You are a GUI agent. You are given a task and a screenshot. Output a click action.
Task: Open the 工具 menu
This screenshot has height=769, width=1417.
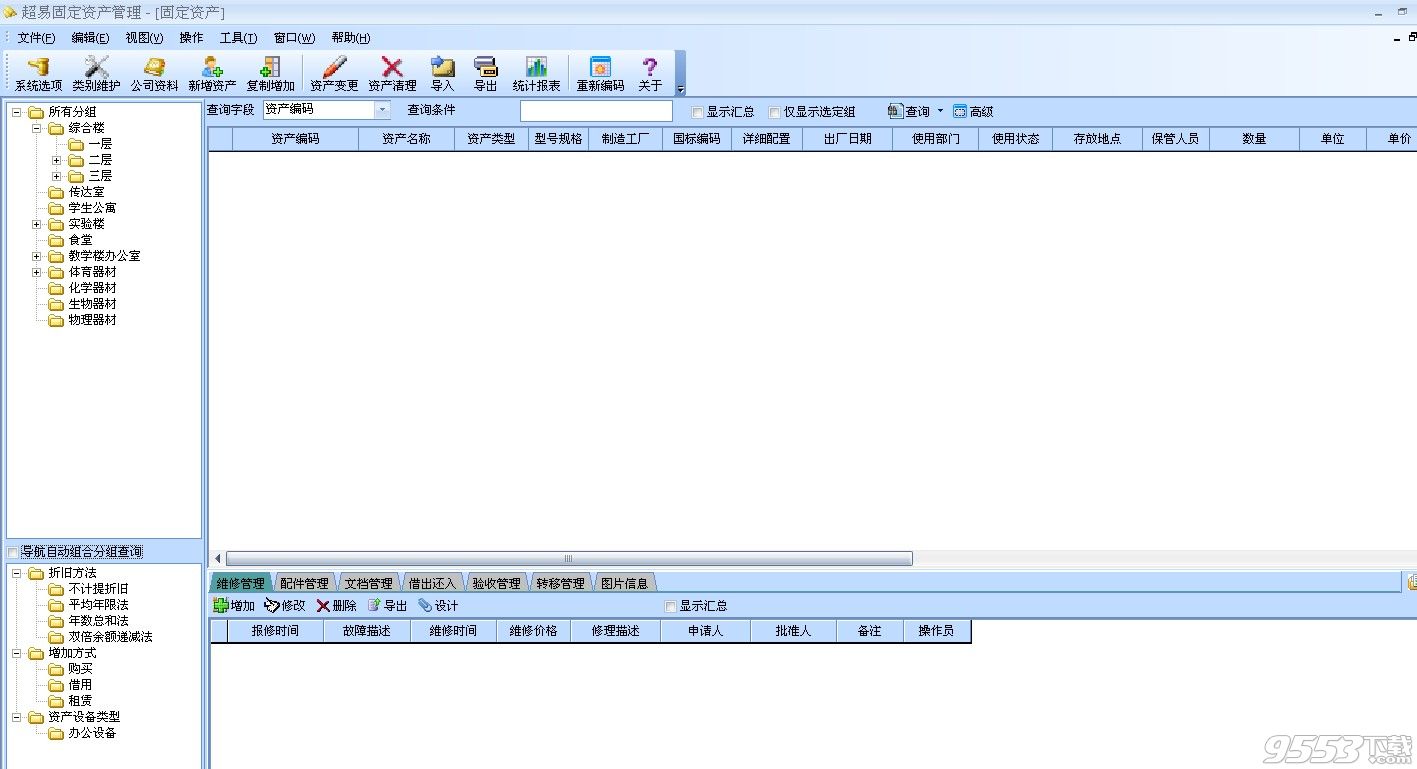pos(238,38)
